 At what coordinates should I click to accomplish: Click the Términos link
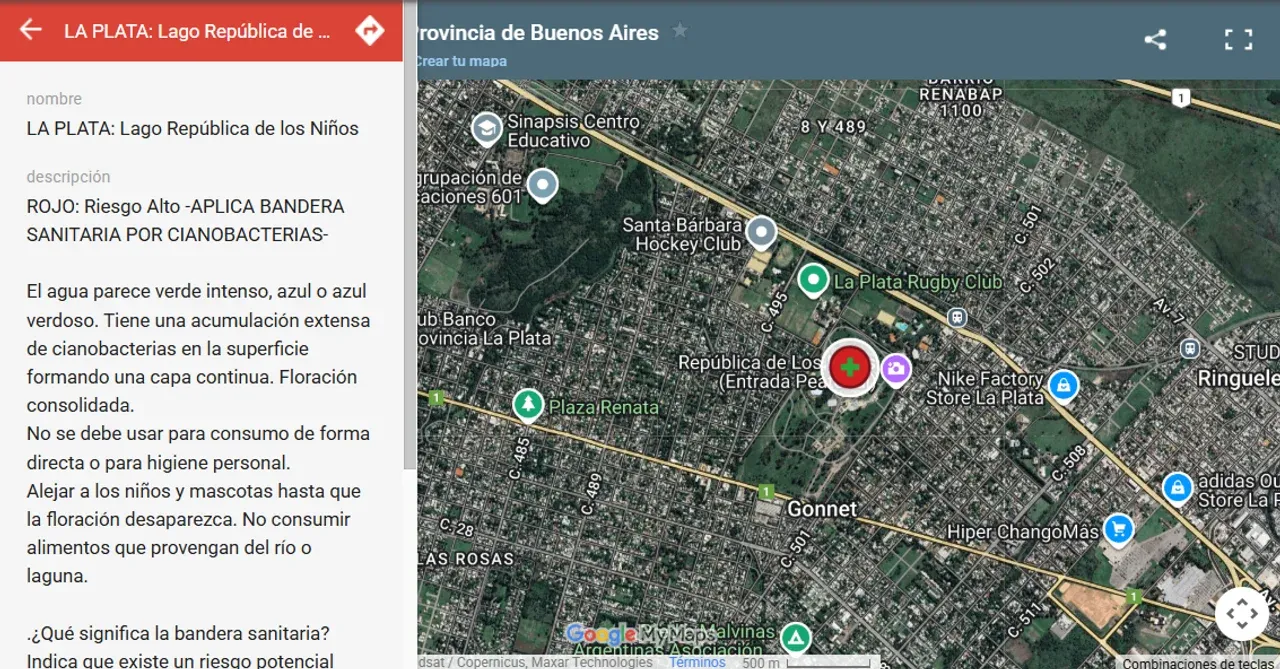697,662
